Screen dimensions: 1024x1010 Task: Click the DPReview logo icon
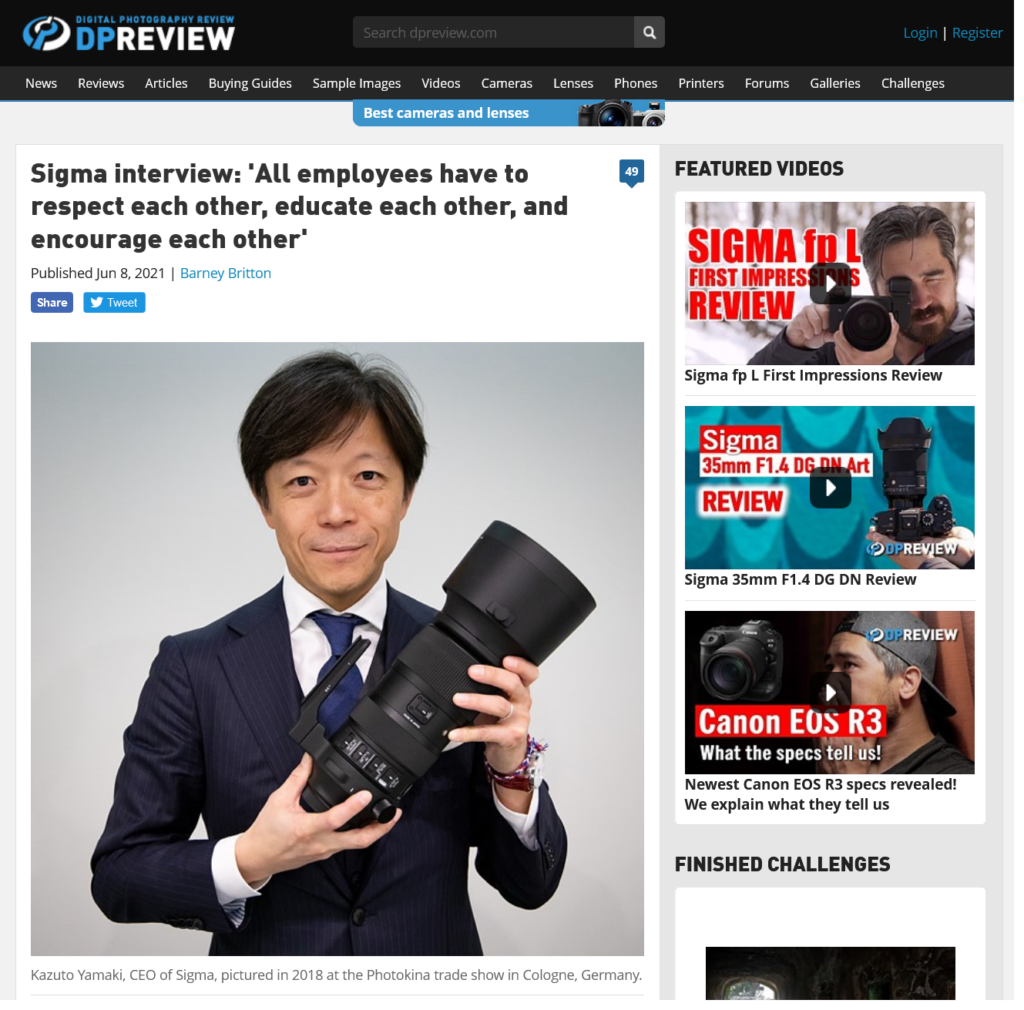(46, 33)
